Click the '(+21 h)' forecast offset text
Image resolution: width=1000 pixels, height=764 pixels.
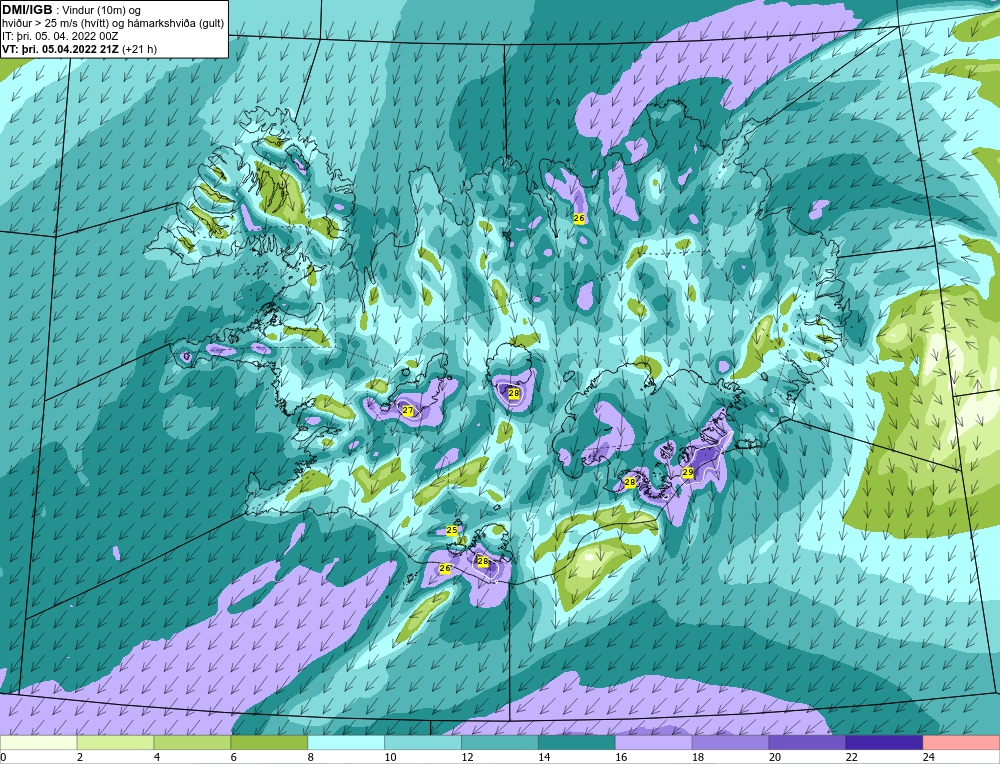pos(139,49)
